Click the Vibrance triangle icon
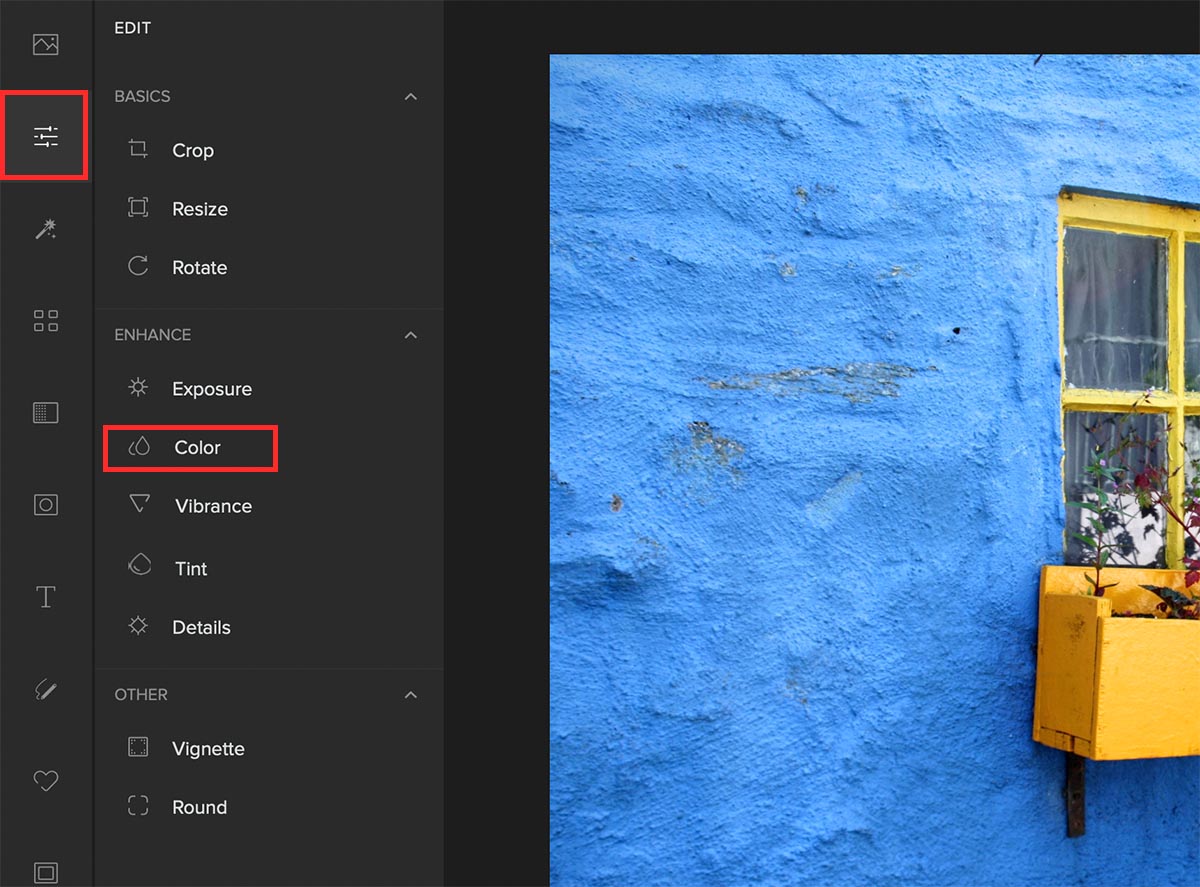Image resolution: width=1200 pixels, height=887 pixels. [x=139, y=504]
